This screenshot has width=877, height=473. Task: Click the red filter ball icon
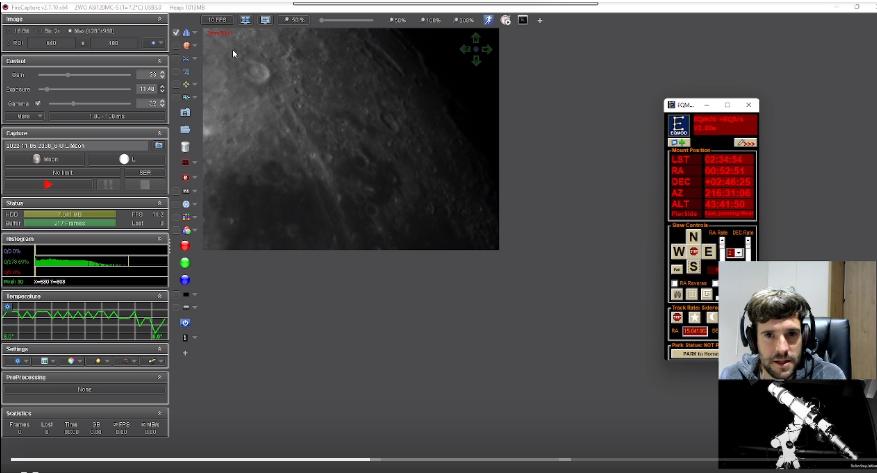coord(185,245)
